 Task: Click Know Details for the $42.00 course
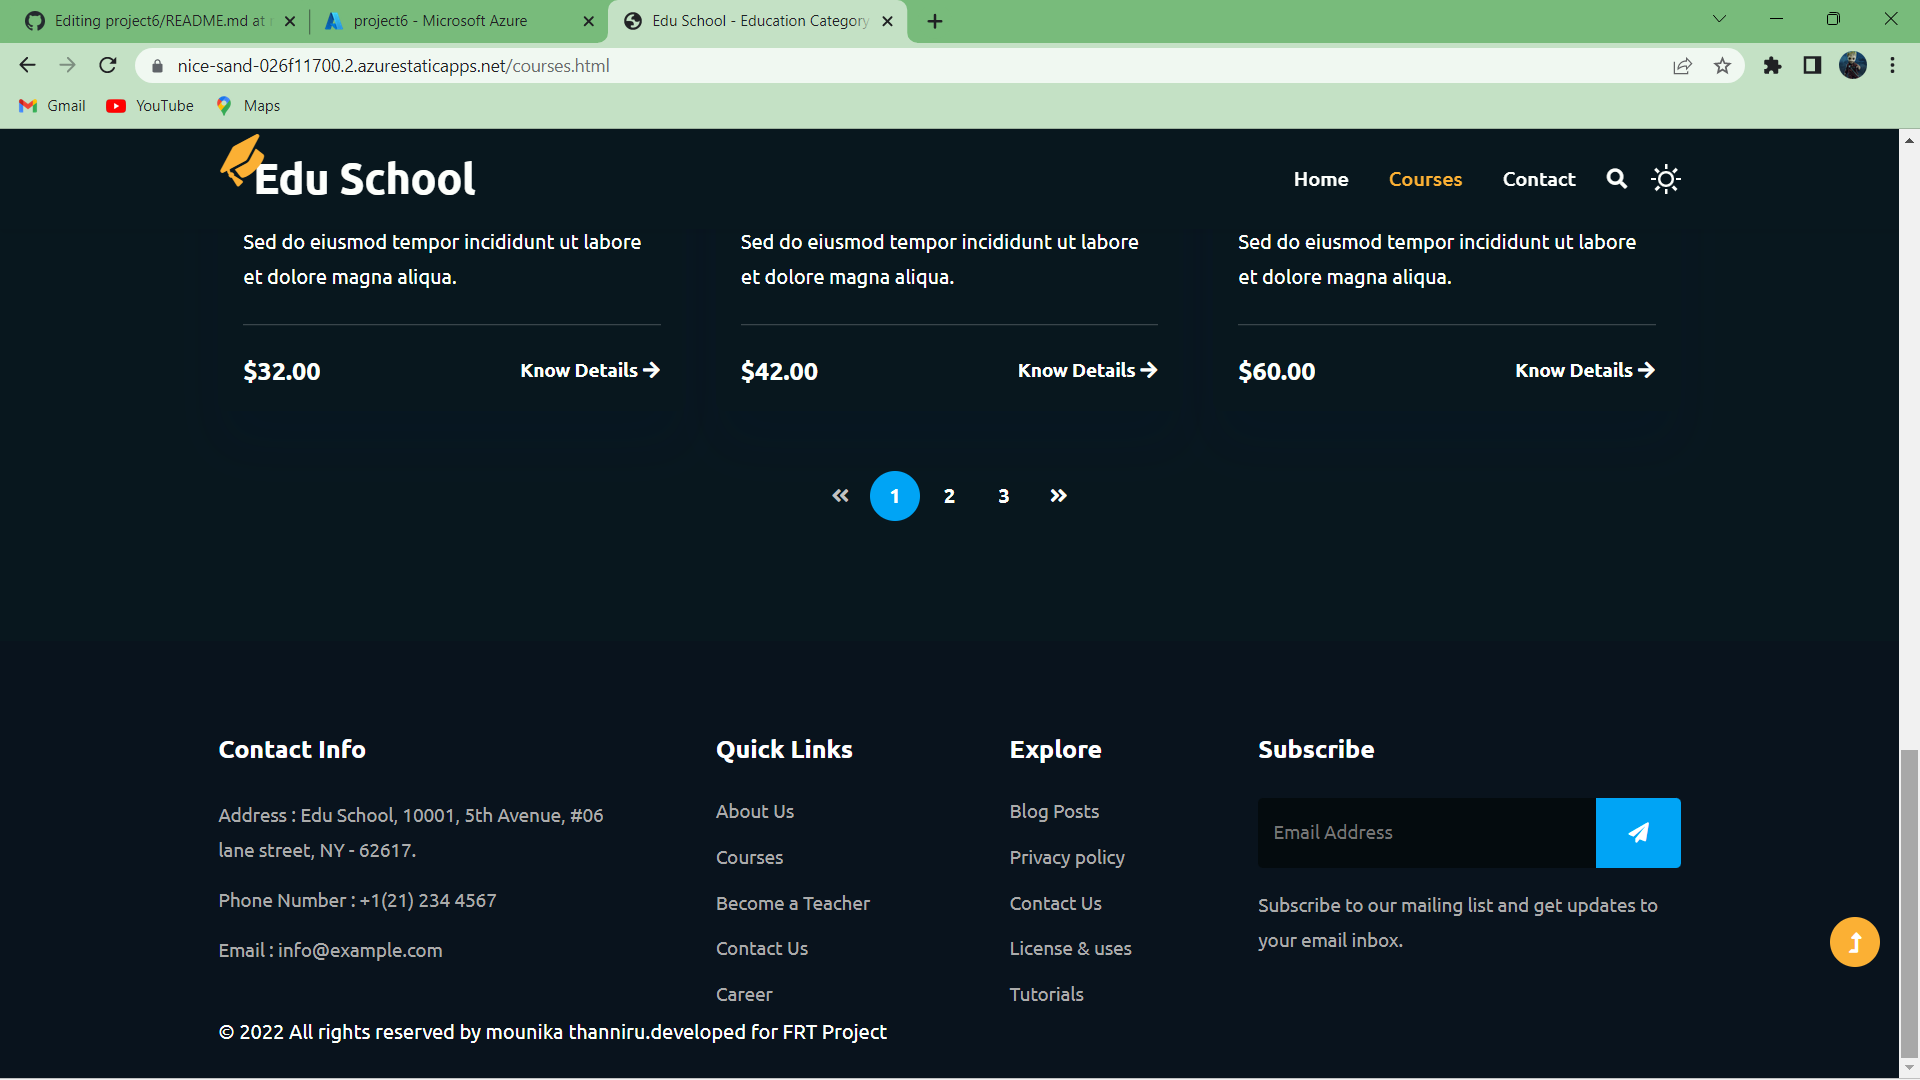[x=1087, y=370]
